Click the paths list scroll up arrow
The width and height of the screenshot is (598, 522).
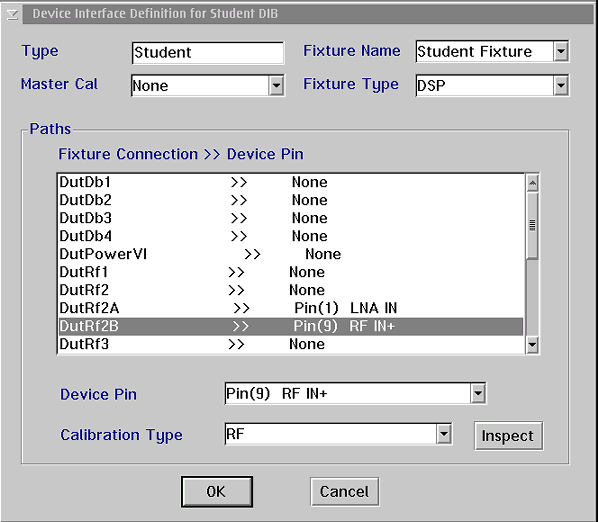coord(532,183)
